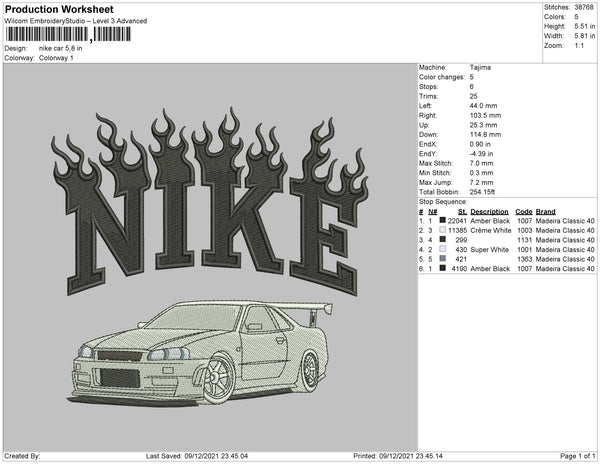The width and height of the screenshot is (600, 464).
Task: Click the design name 'nike car 5,8 in'
Action: [x=60, y=48]
